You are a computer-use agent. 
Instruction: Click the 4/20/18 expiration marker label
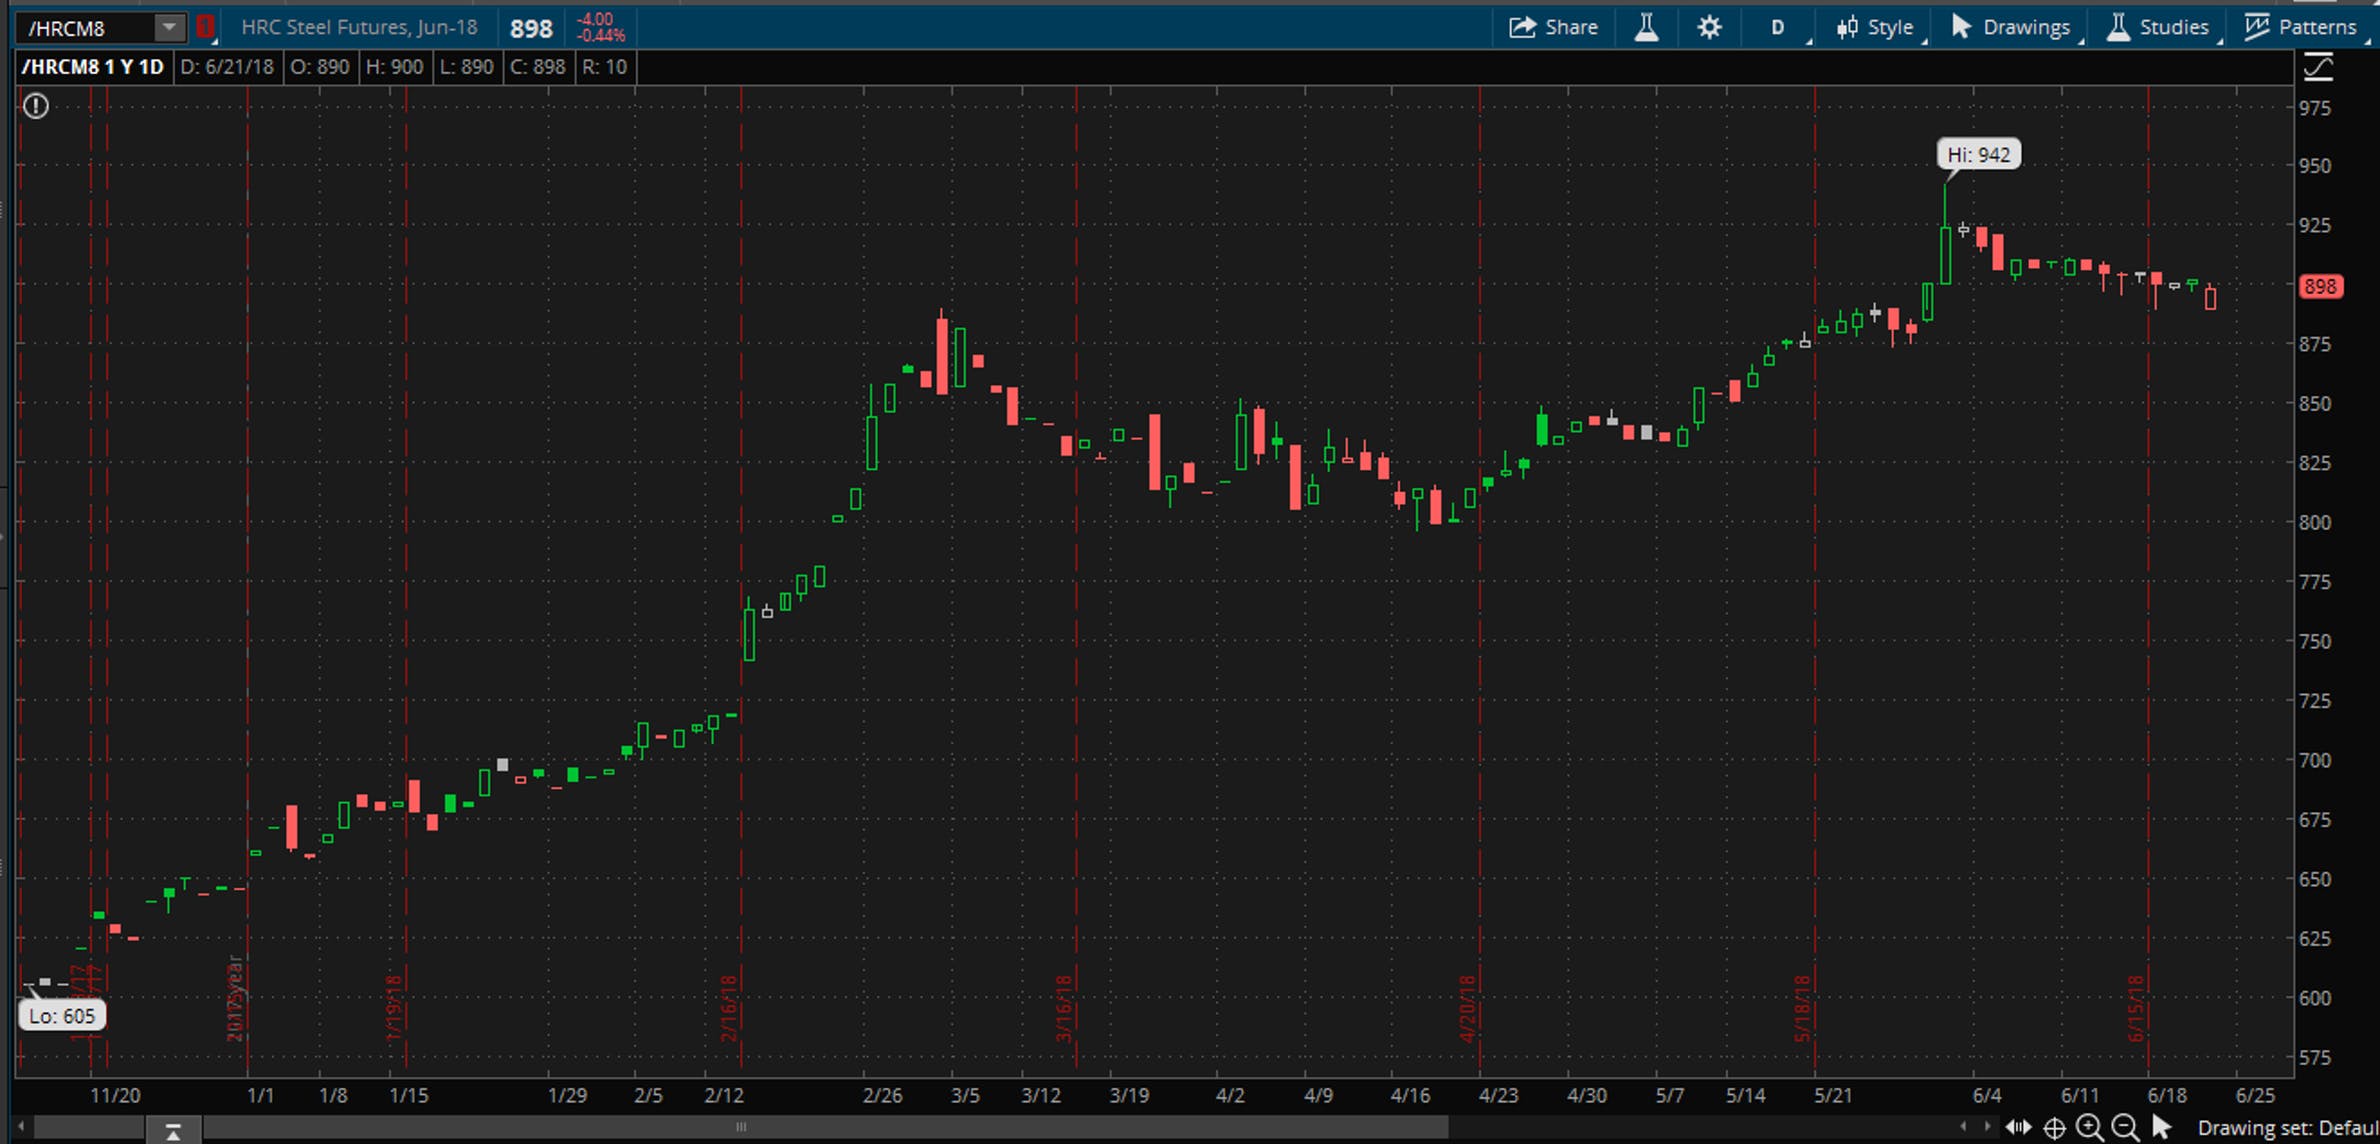pyautogui.click(x=1468, y=1008)
